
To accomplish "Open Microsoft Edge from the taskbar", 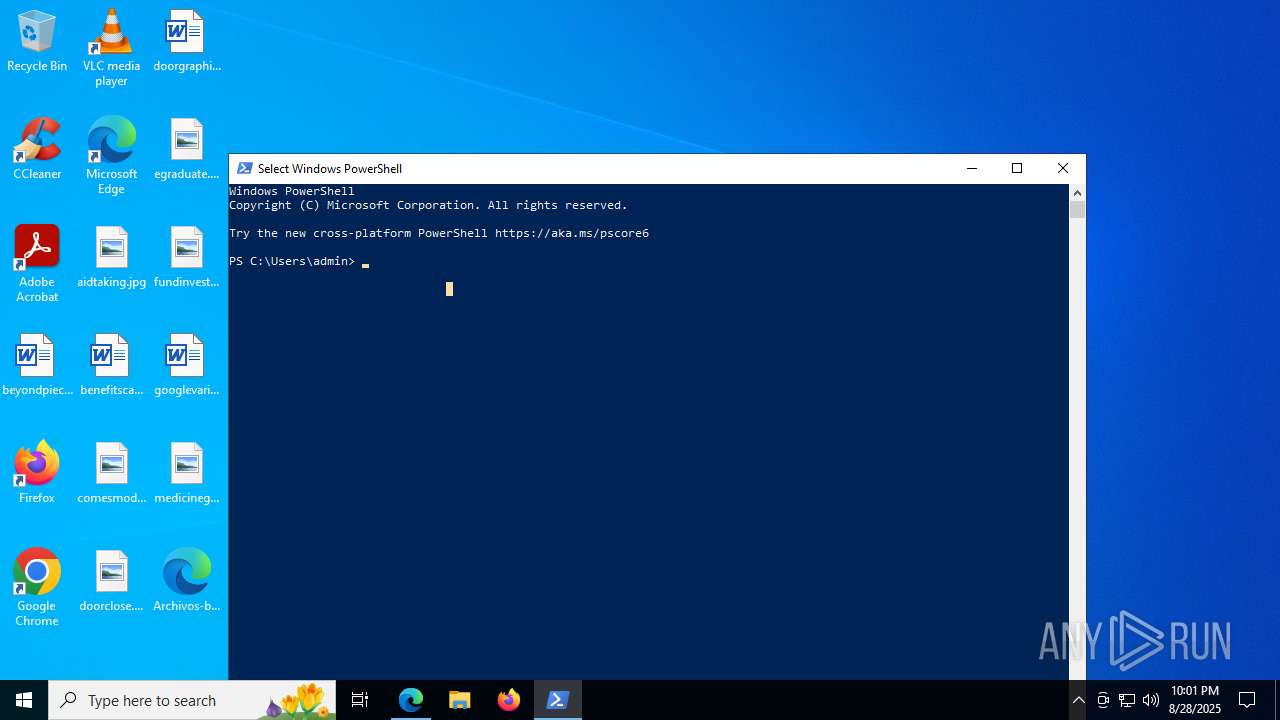I will click(411, 700).
